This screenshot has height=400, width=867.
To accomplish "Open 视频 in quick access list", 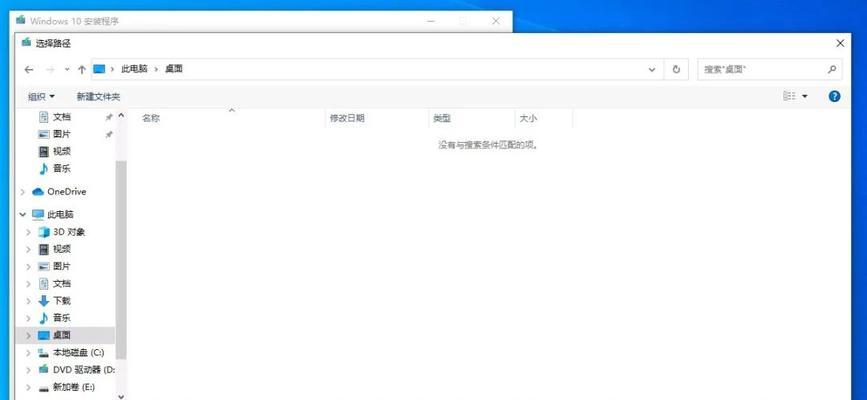I will click(62, 151).
